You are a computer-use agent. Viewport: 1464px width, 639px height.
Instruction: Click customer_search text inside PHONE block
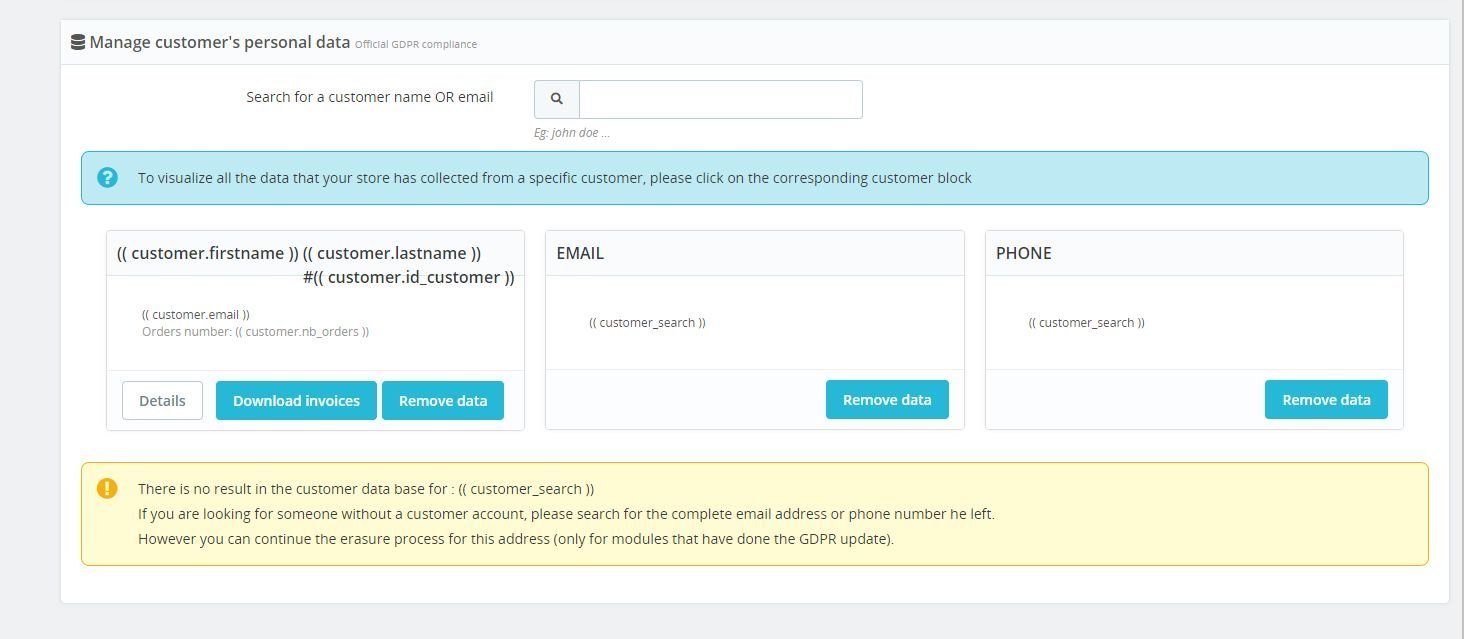(x=1086, y=322)
